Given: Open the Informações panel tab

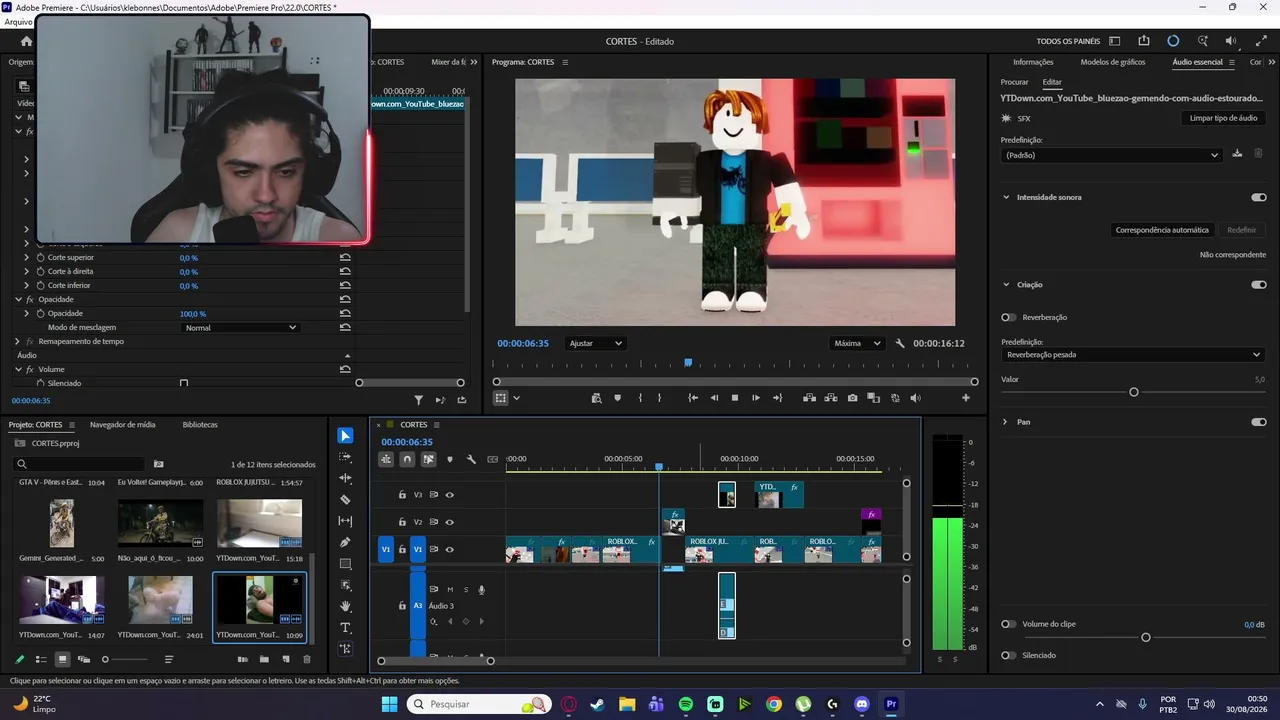Looking at the screenshot, I should pyautogui.click(x=1033, y=62).
